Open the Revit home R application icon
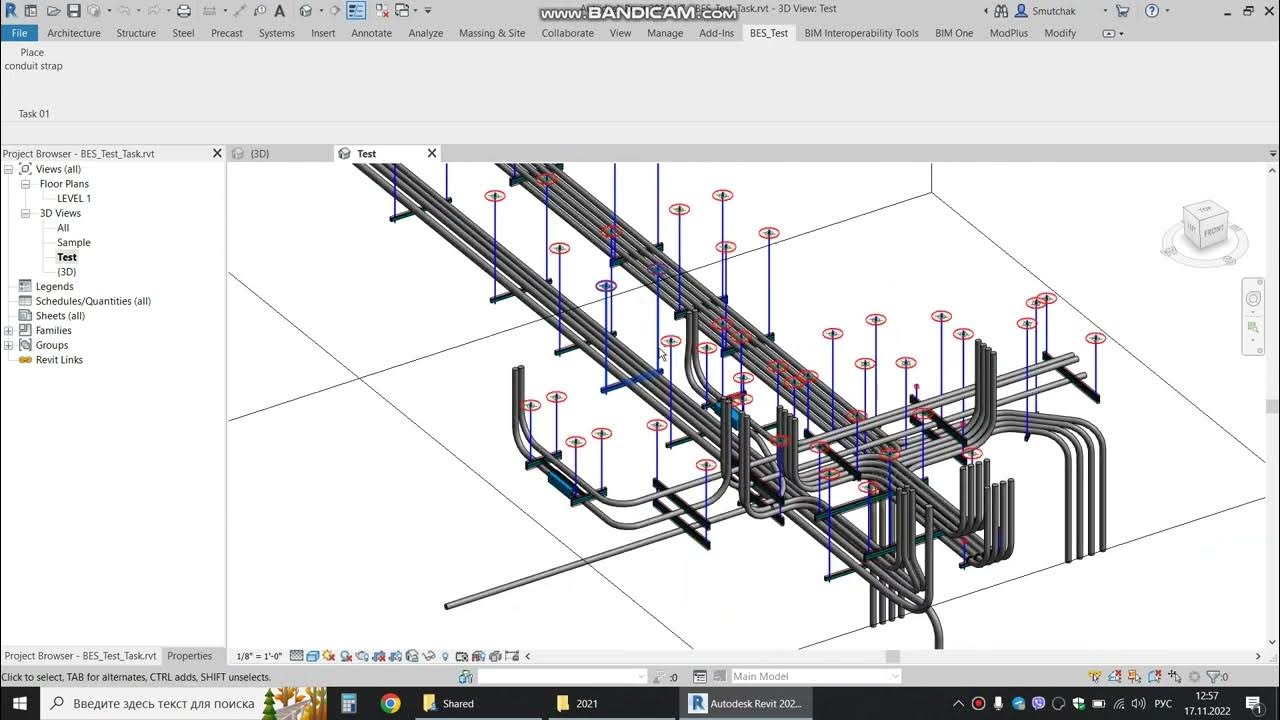 tap(11, 11)
